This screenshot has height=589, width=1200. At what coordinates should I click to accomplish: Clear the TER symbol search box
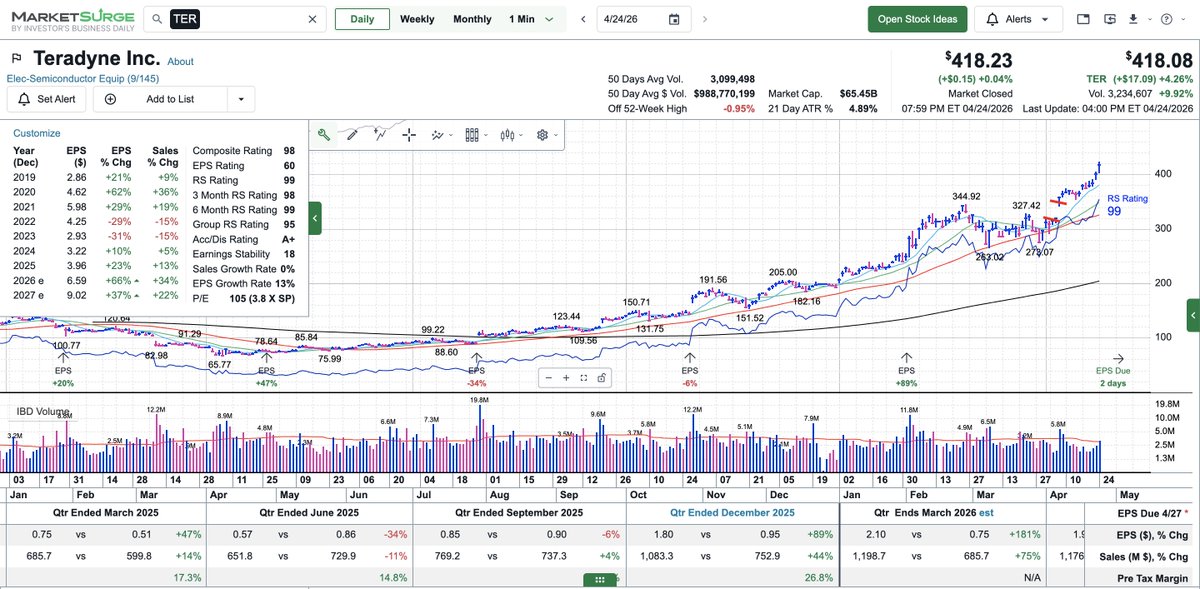point(311,19)
